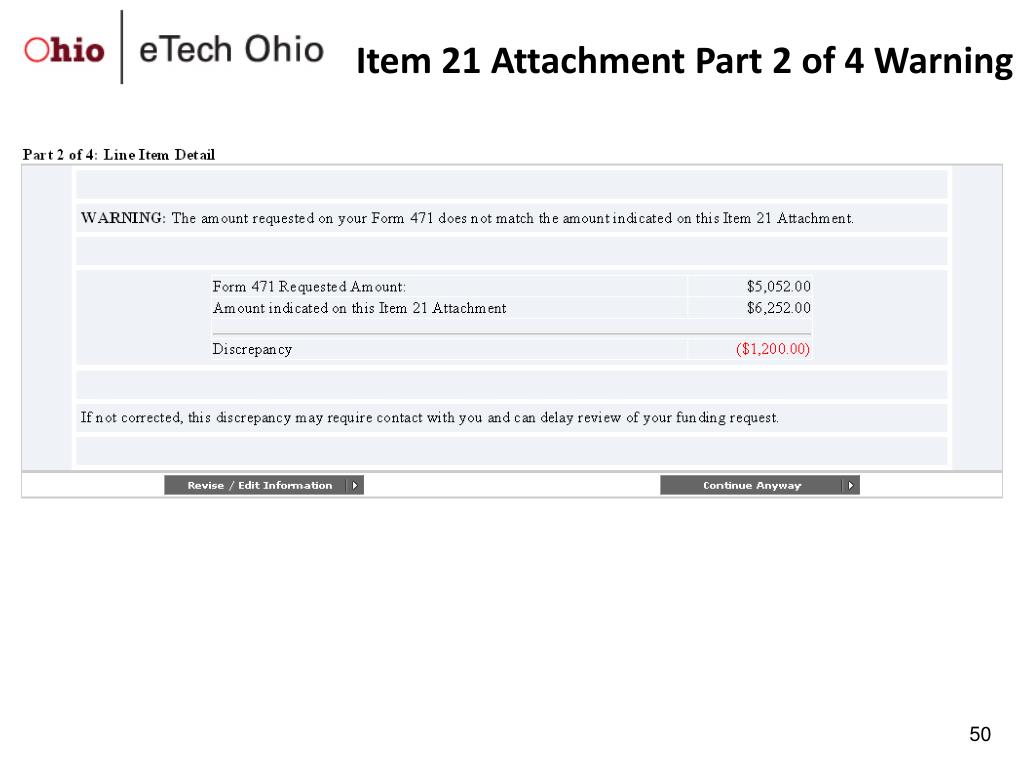Click the eTech Ohio logo text
The width and height of the screenshot is (1024, 768).
(x=231, y=50)
